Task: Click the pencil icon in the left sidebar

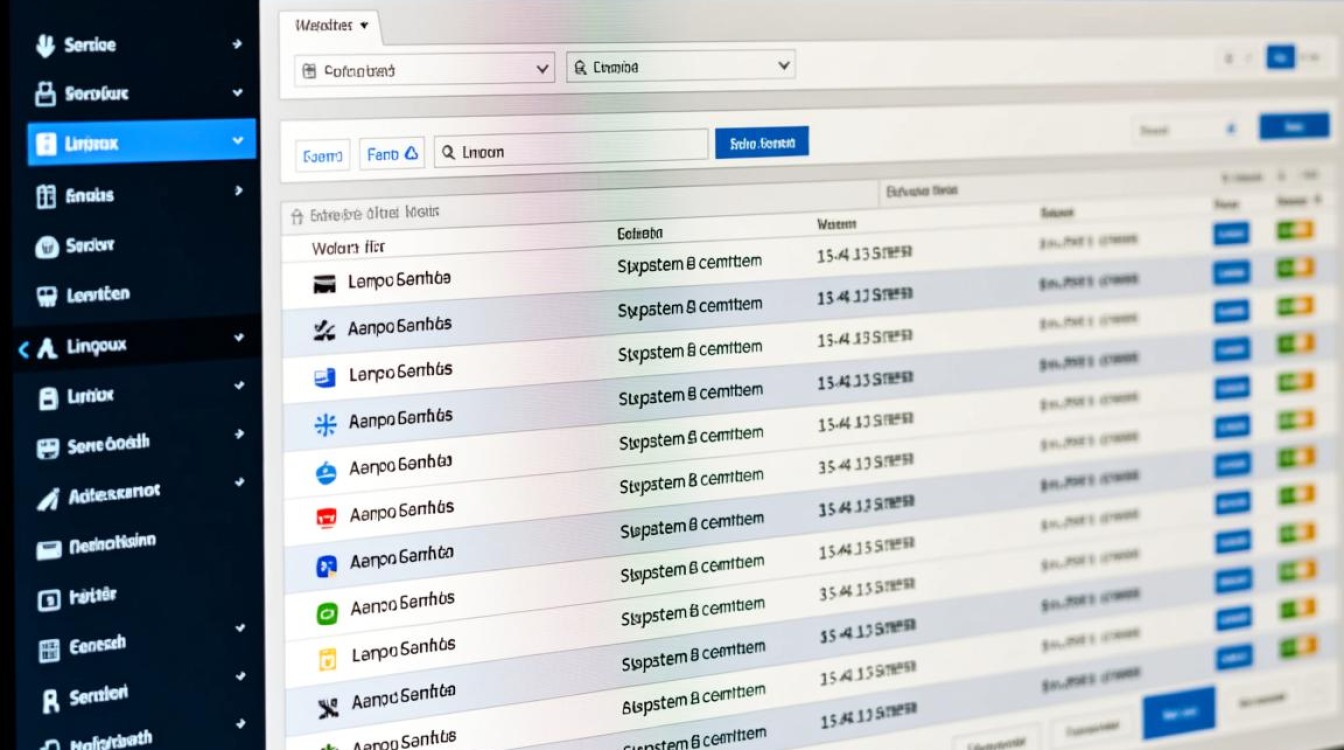Action: pyautogui.click(x=47, y=498)
